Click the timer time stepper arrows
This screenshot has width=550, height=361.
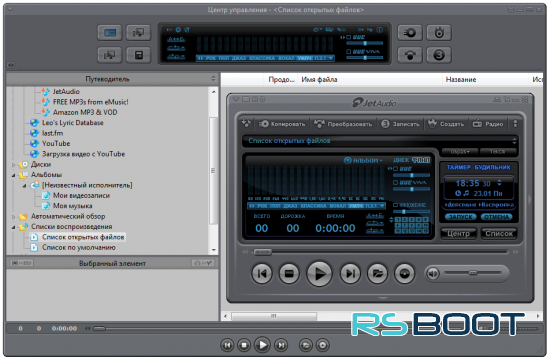pyautogui.click(x=499, y=183)
